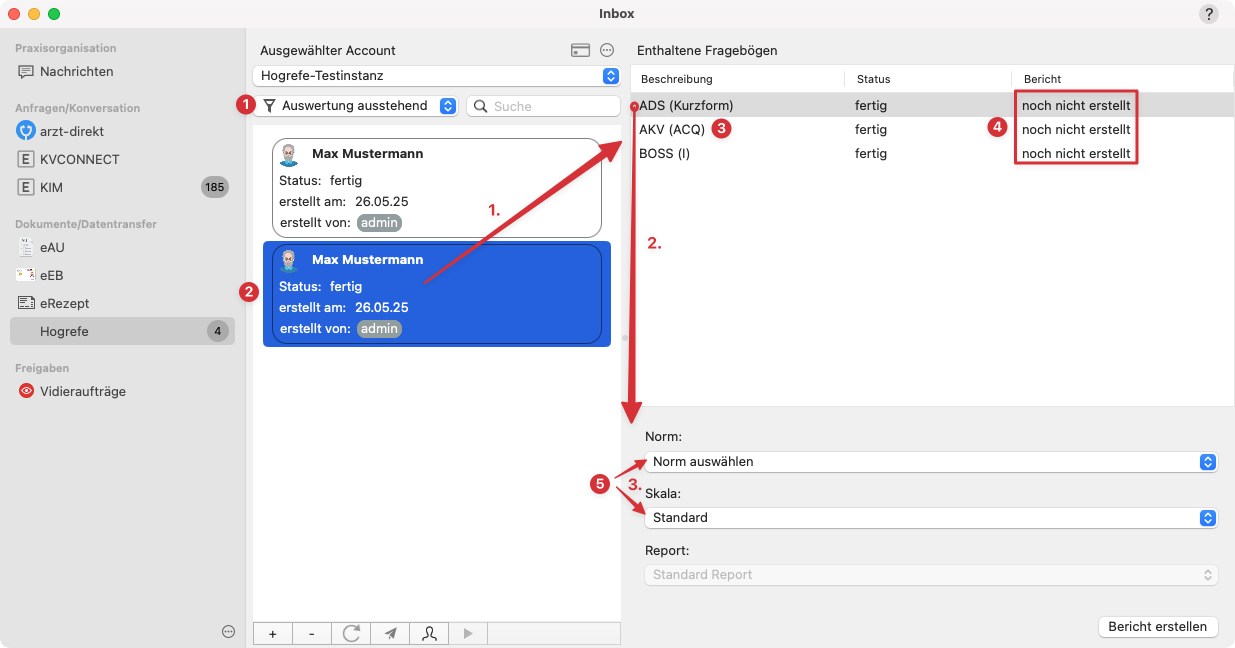Open the sidebar ellipsis options button
Image resolution: width=1235 pixels, height=648 pixels.
pyautogui.click(x=228, y=631)
